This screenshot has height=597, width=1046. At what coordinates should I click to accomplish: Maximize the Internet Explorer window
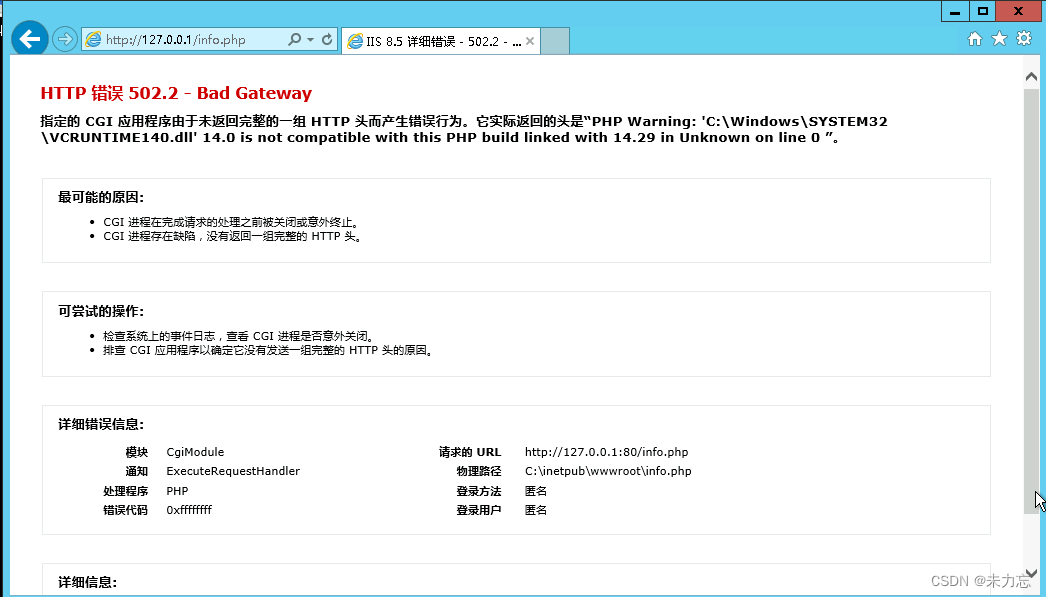(982, 11)
